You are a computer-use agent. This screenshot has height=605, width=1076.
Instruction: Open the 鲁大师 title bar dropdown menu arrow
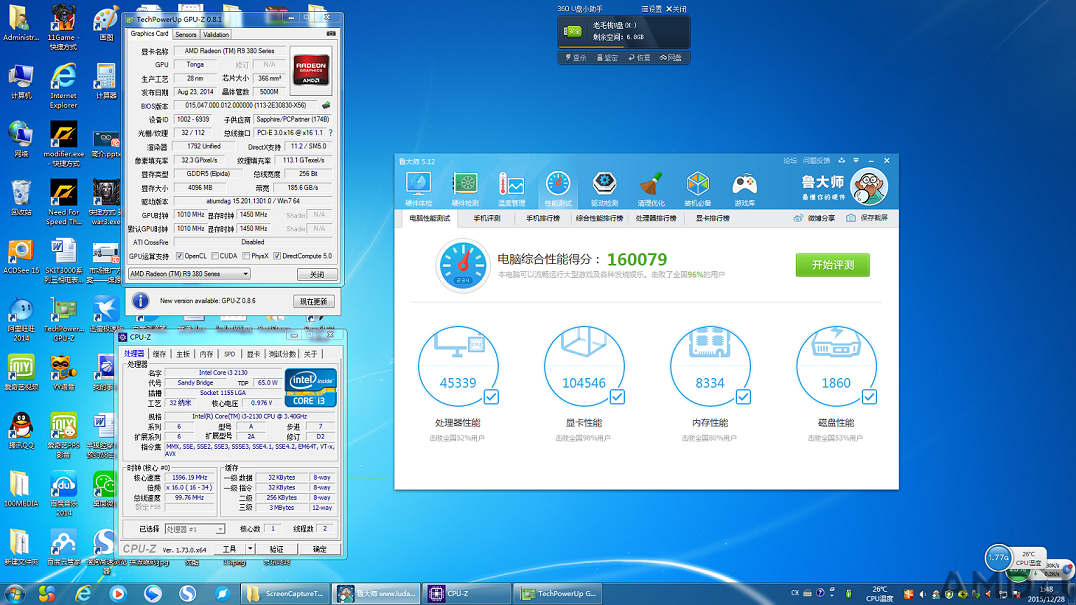pos(856,161)
